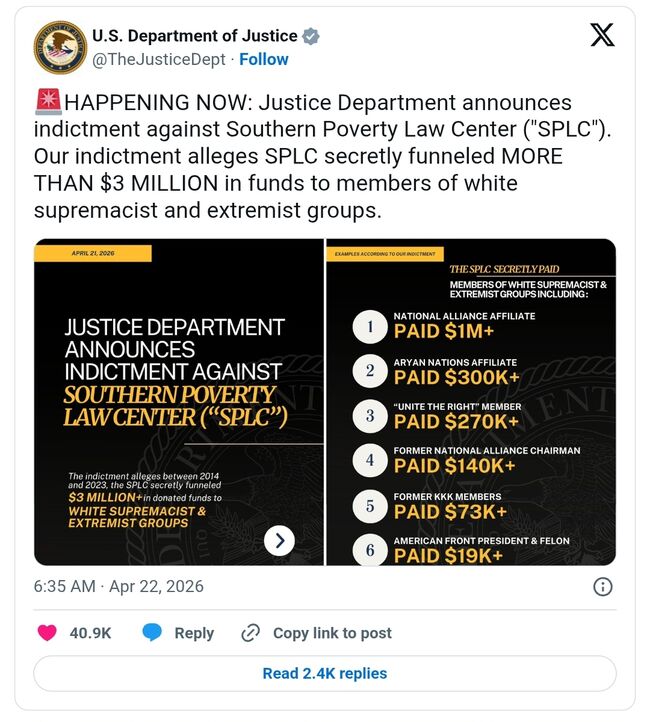
Task: Click the red siren emoji in the post
Action: point(48,102)
